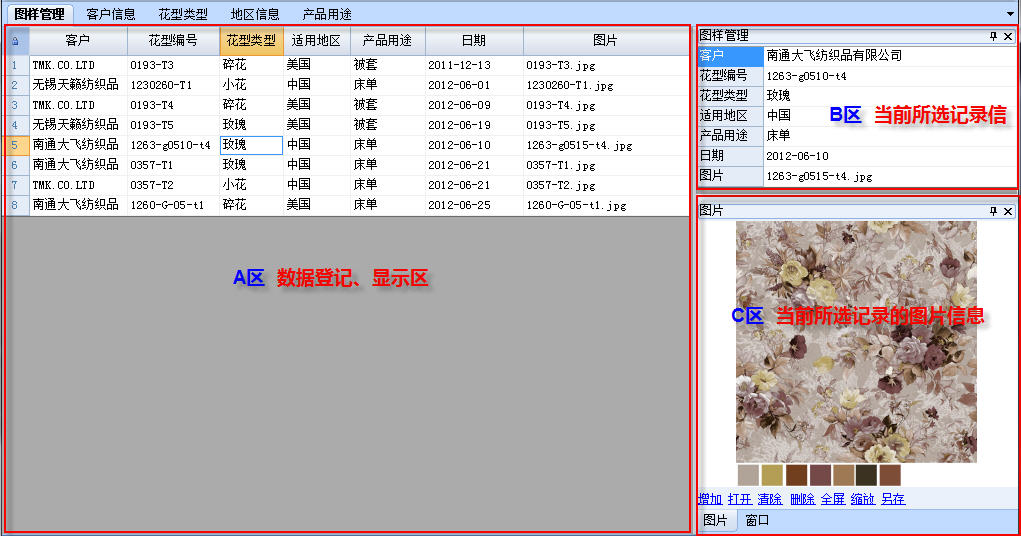Click cell 0357-T1 in 花型编号 column
This screenshot has height=536, width=1021.
(x=173, y=165)
